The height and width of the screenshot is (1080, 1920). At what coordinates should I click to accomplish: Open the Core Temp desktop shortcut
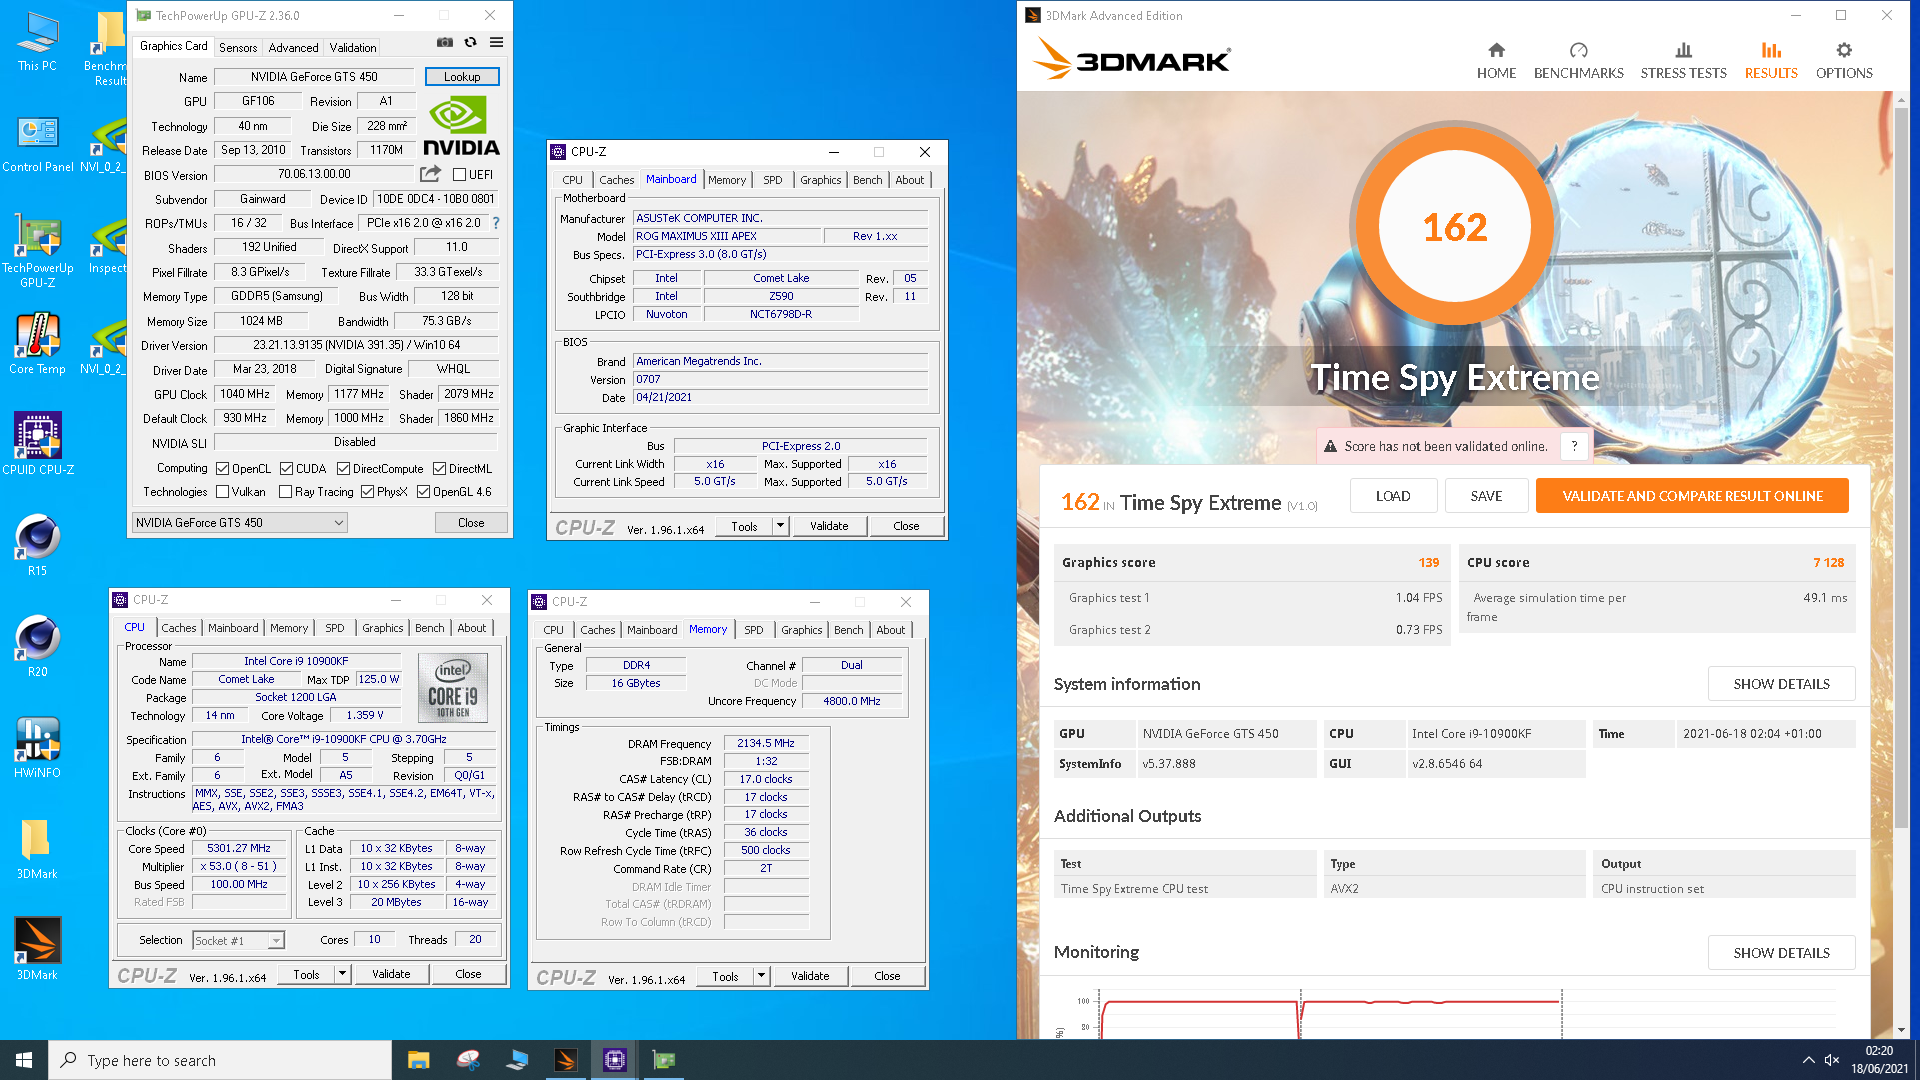click(37, 345)
